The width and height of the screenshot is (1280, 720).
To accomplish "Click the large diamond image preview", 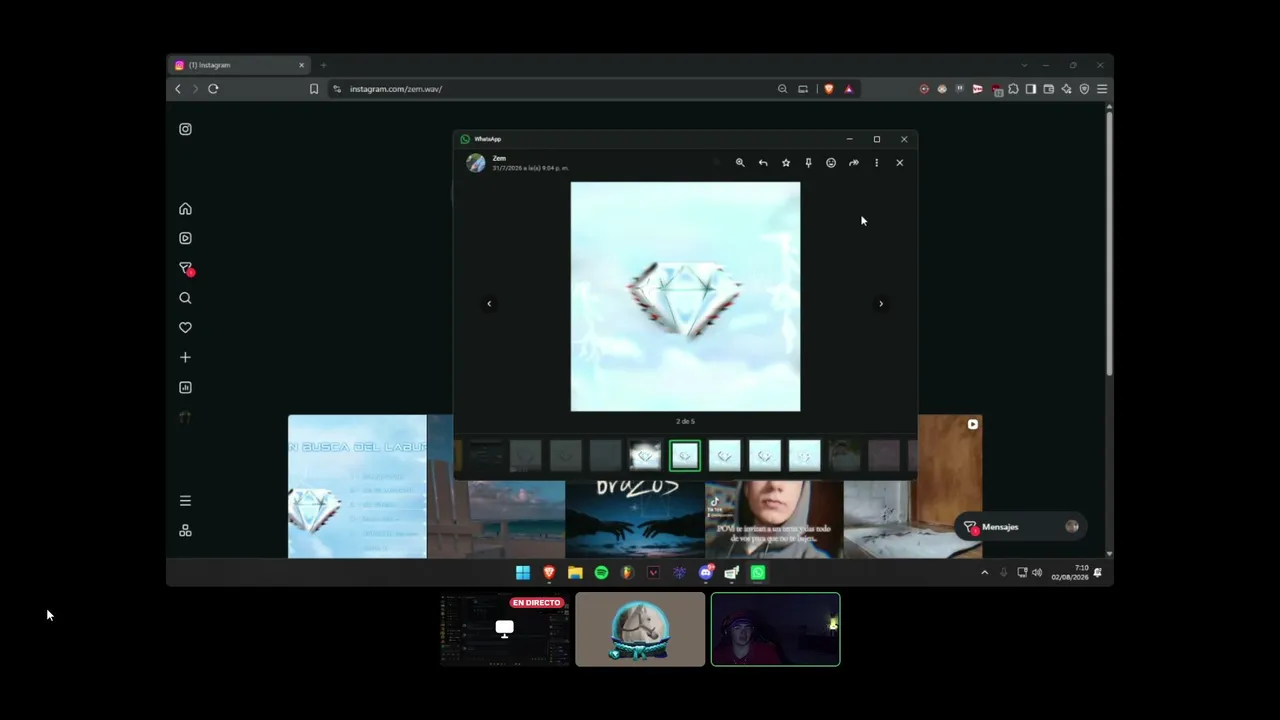I will 685,296.
